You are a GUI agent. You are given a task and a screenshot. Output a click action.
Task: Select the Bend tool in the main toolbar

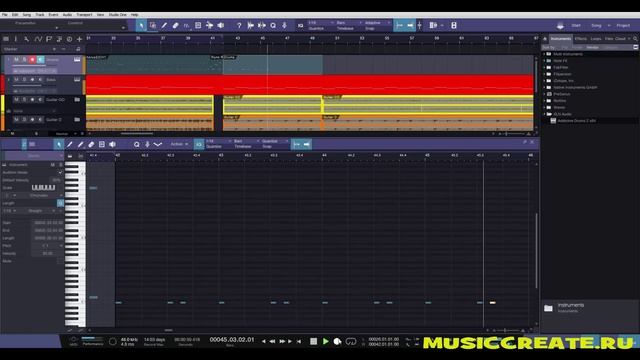209,25
